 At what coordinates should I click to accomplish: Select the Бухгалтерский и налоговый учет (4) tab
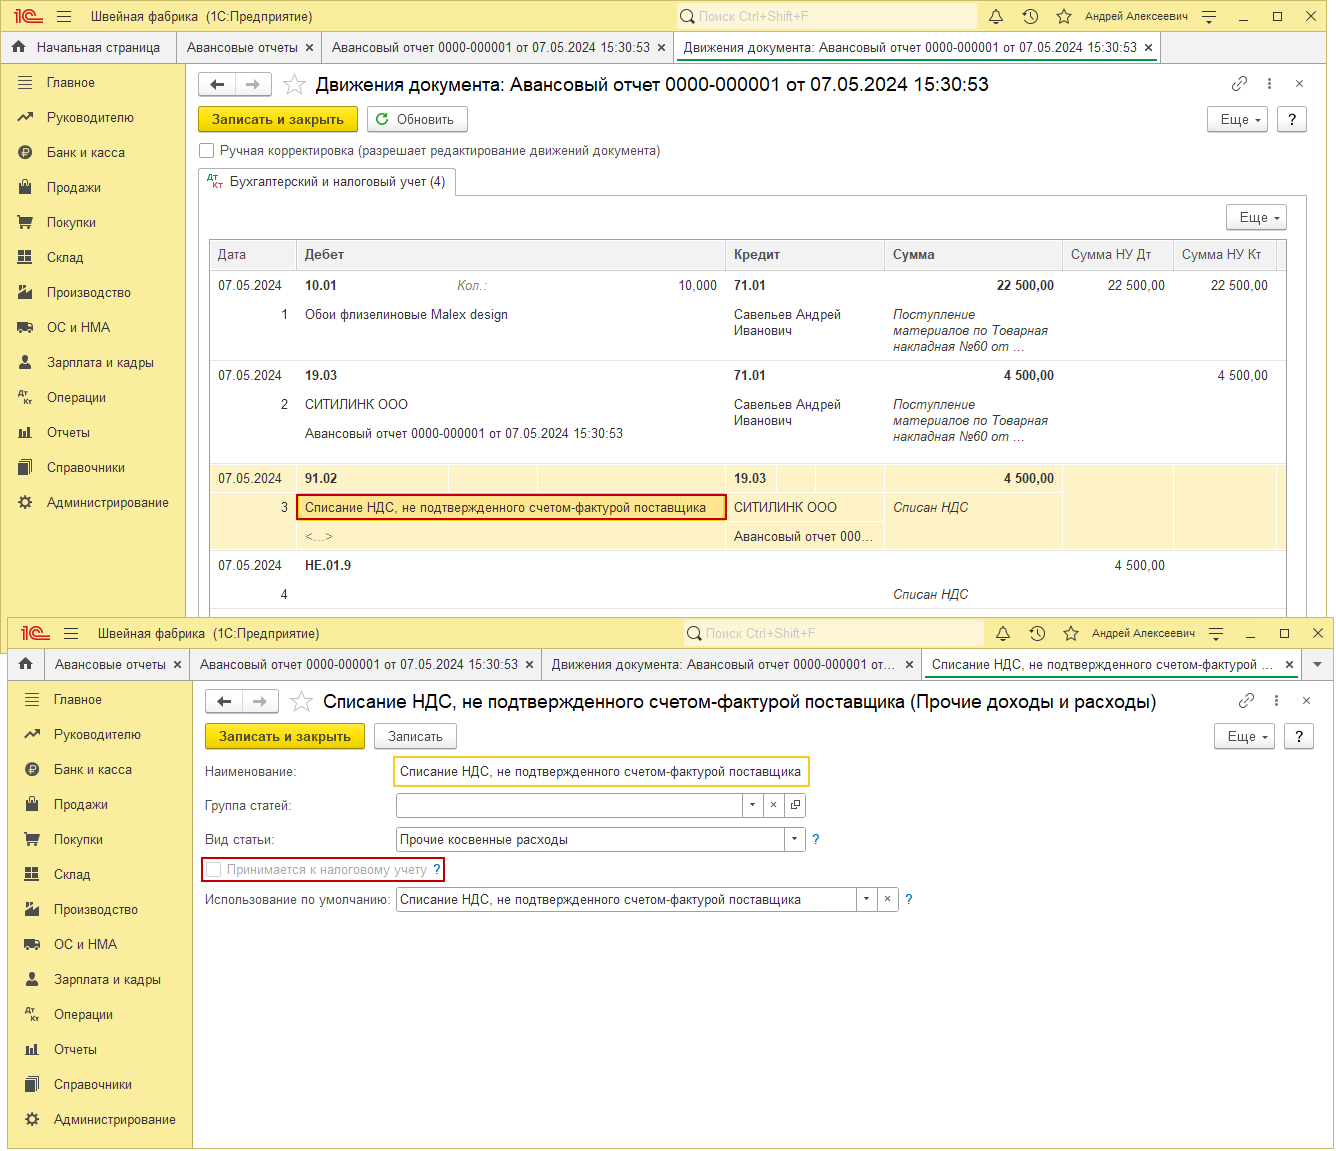point(327,182)
